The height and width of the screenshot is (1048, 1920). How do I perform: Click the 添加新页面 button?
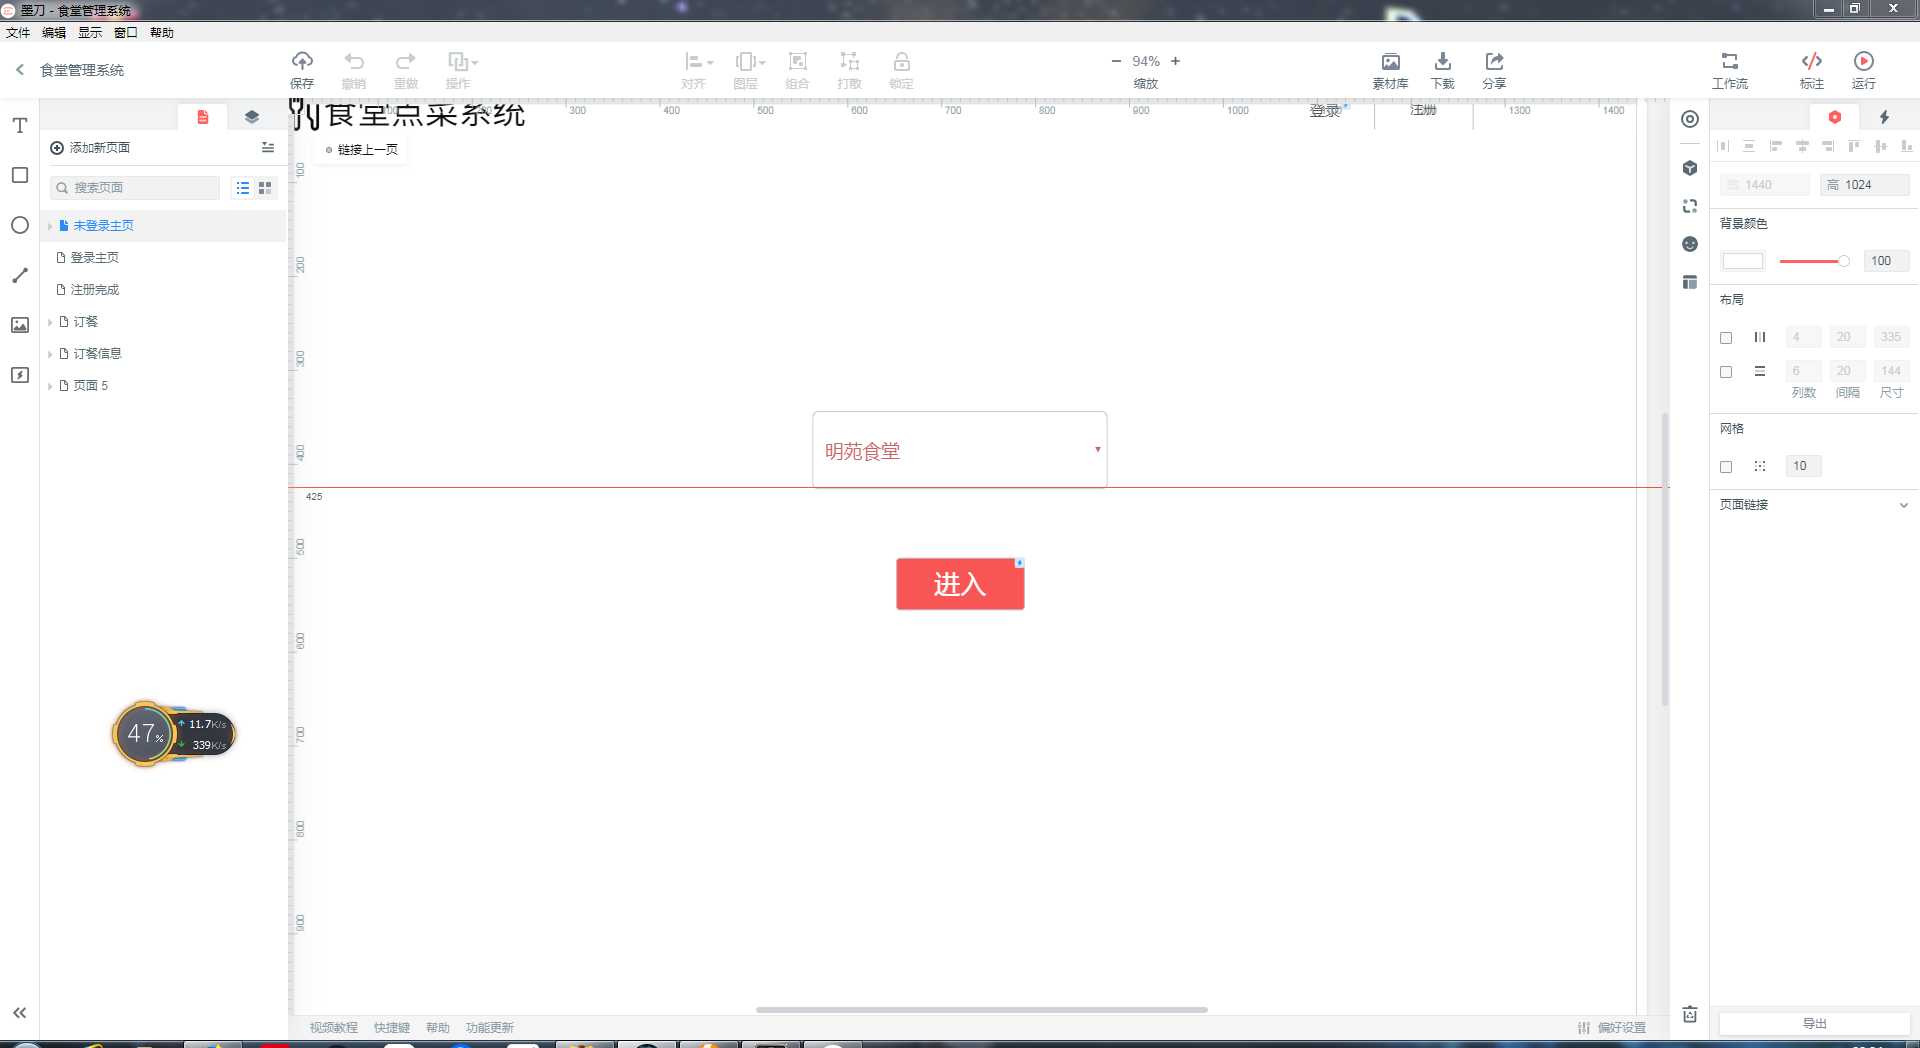pyautogui.click(x=90, y=148)
